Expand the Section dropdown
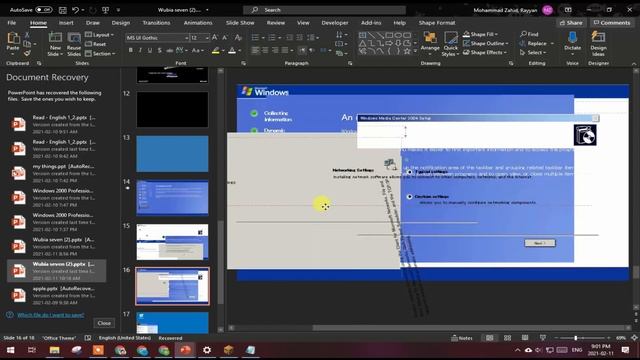This screenshot has height=360, width=640. (x=100, y=53)
